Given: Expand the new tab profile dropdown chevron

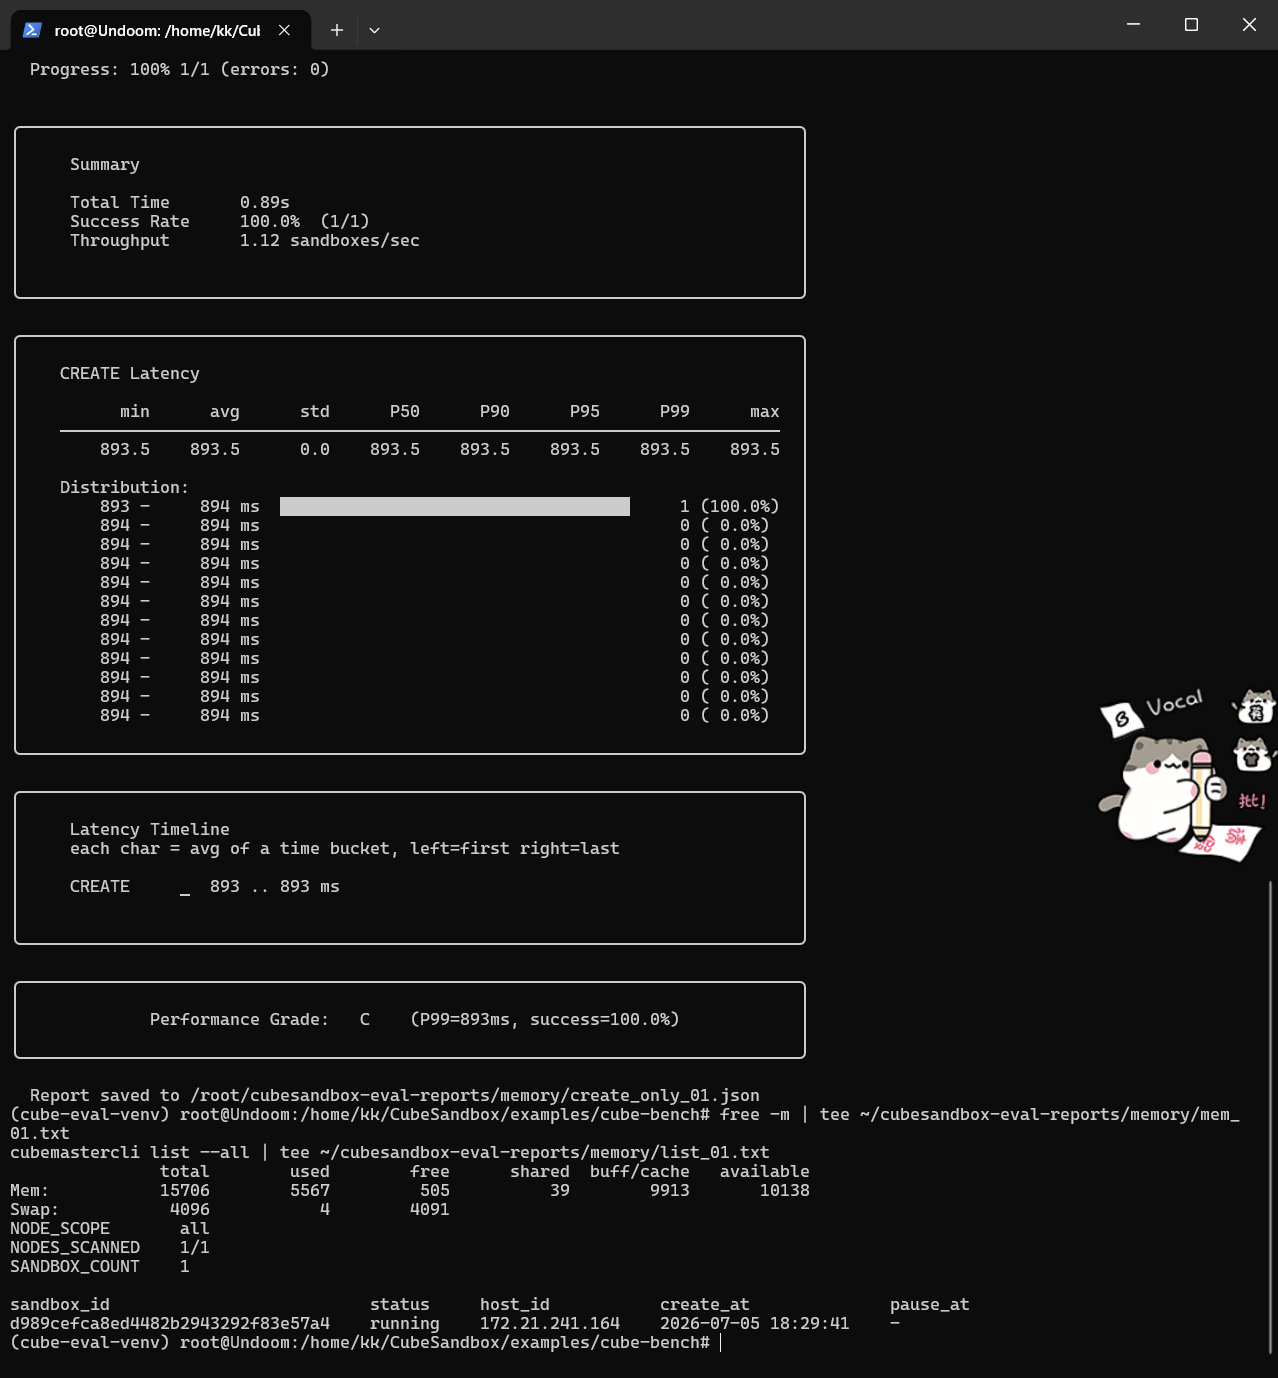Looking at the screenshot, I should click(374, 30).
